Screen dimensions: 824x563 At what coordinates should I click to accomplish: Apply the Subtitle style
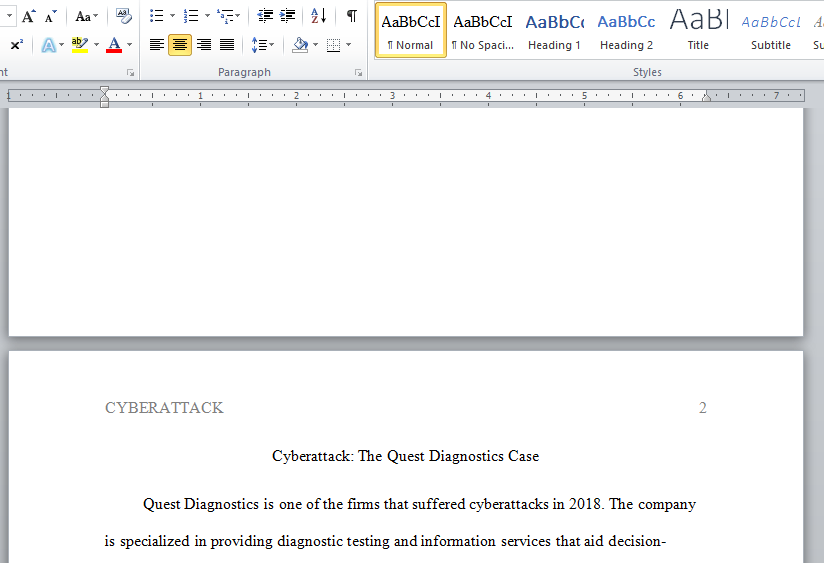[771, 30]
